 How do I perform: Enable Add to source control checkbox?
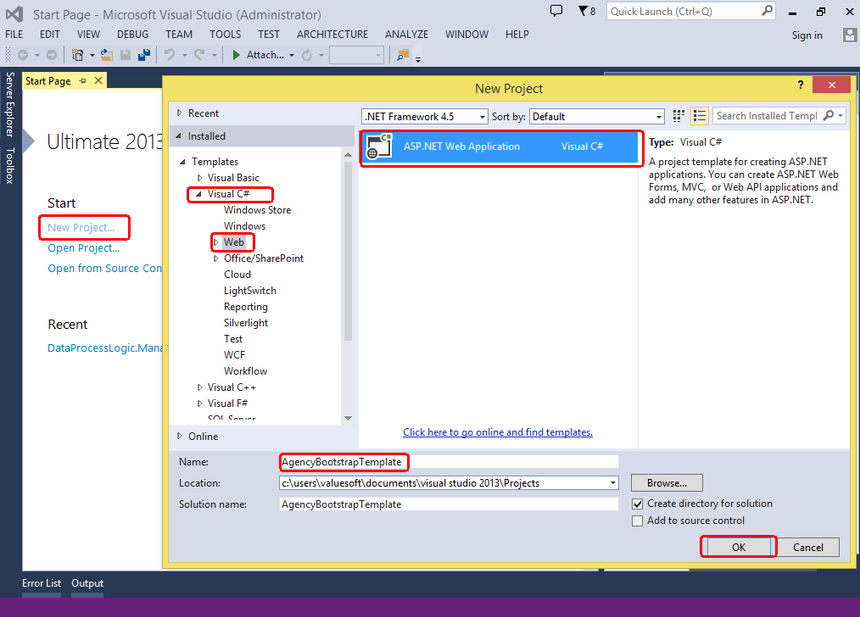[638, 521]
